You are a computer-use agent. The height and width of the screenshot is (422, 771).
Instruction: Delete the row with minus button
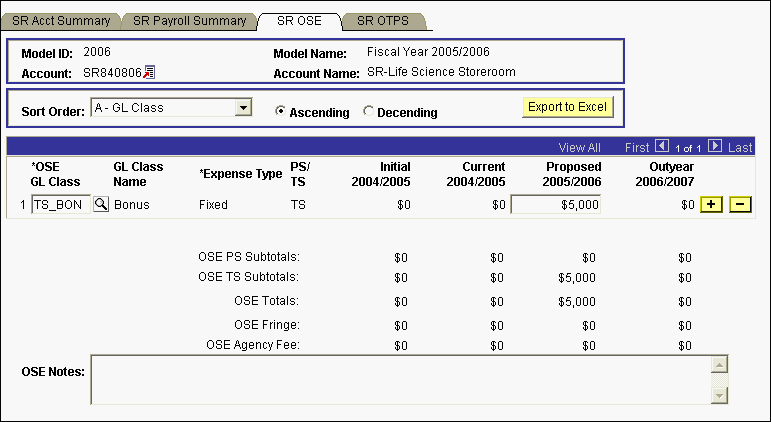(x=740, y=204)
